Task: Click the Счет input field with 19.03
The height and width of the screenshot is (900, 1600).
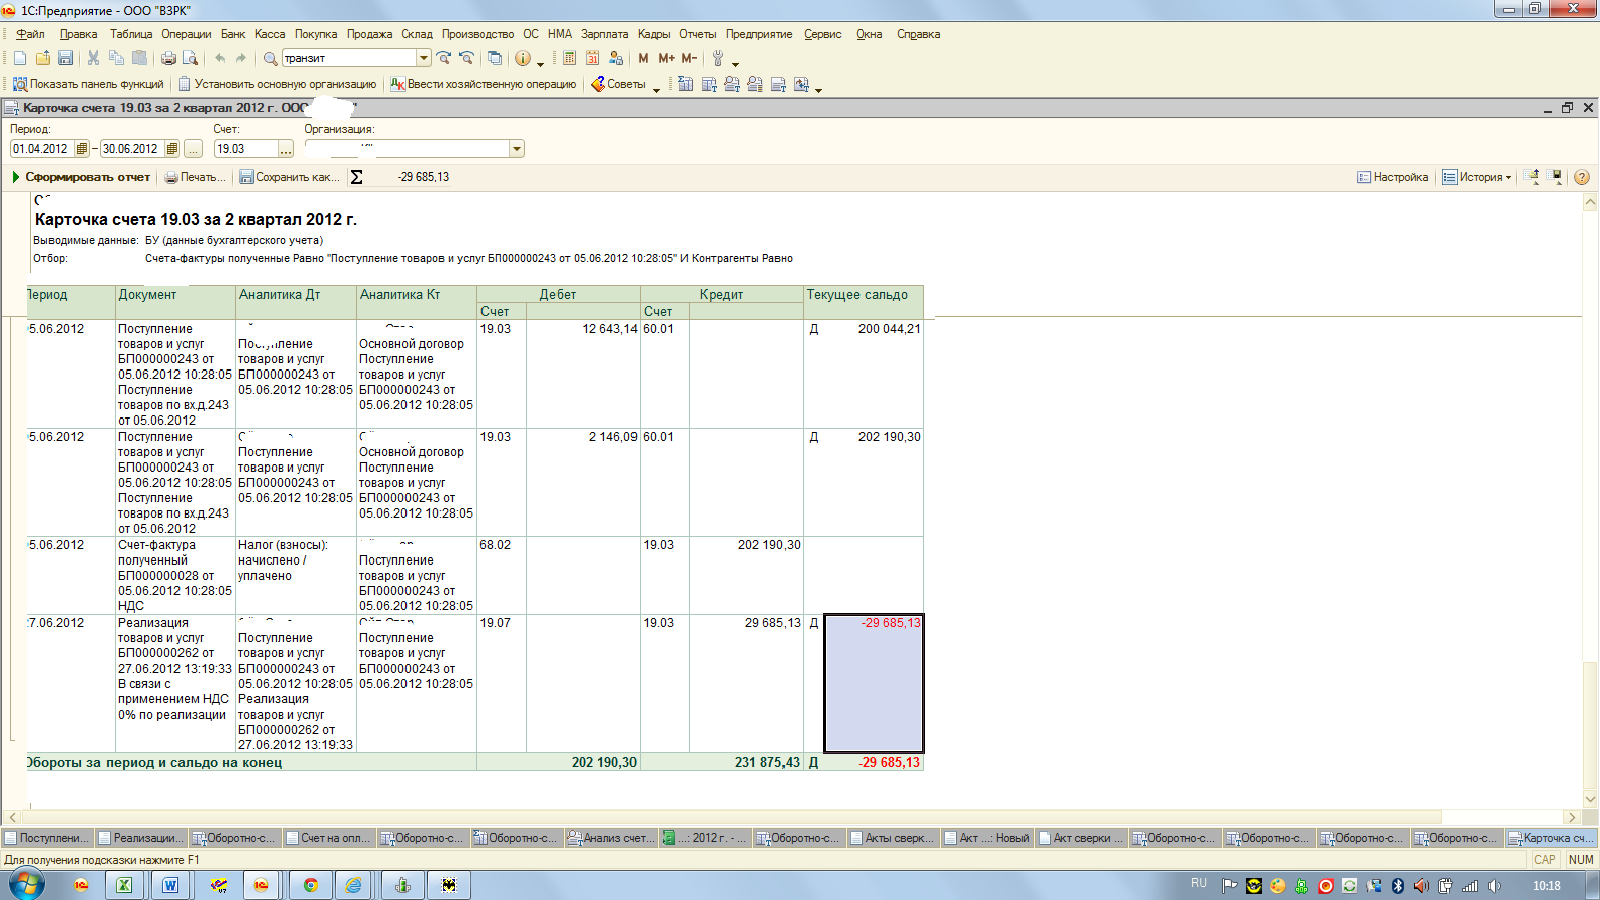Action: pyautogui.click(x=245, y=149)
